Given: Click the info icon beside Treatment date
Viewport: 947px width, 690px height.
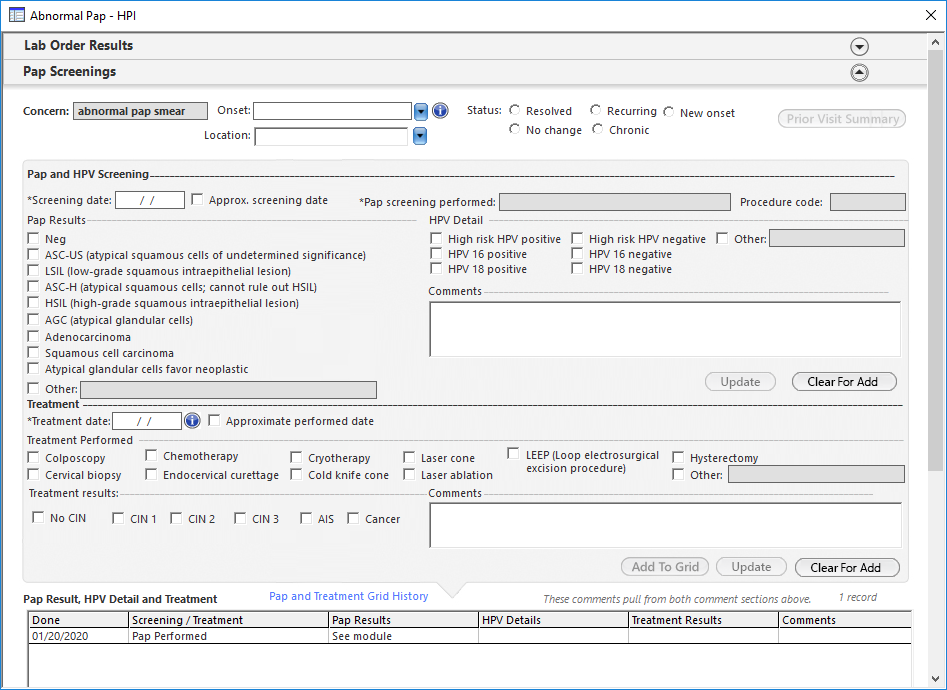Looking at the screenshot, I should coord(192,421).
